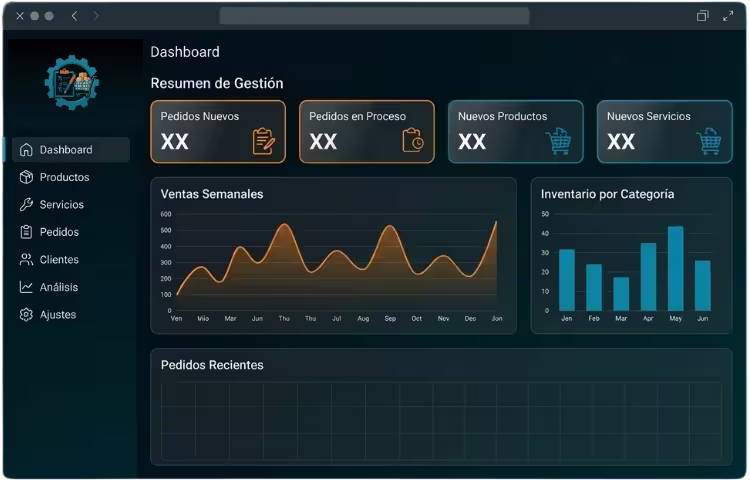
Task: Click the back arrow in the title bar
Action: click(x=75, y=16)
